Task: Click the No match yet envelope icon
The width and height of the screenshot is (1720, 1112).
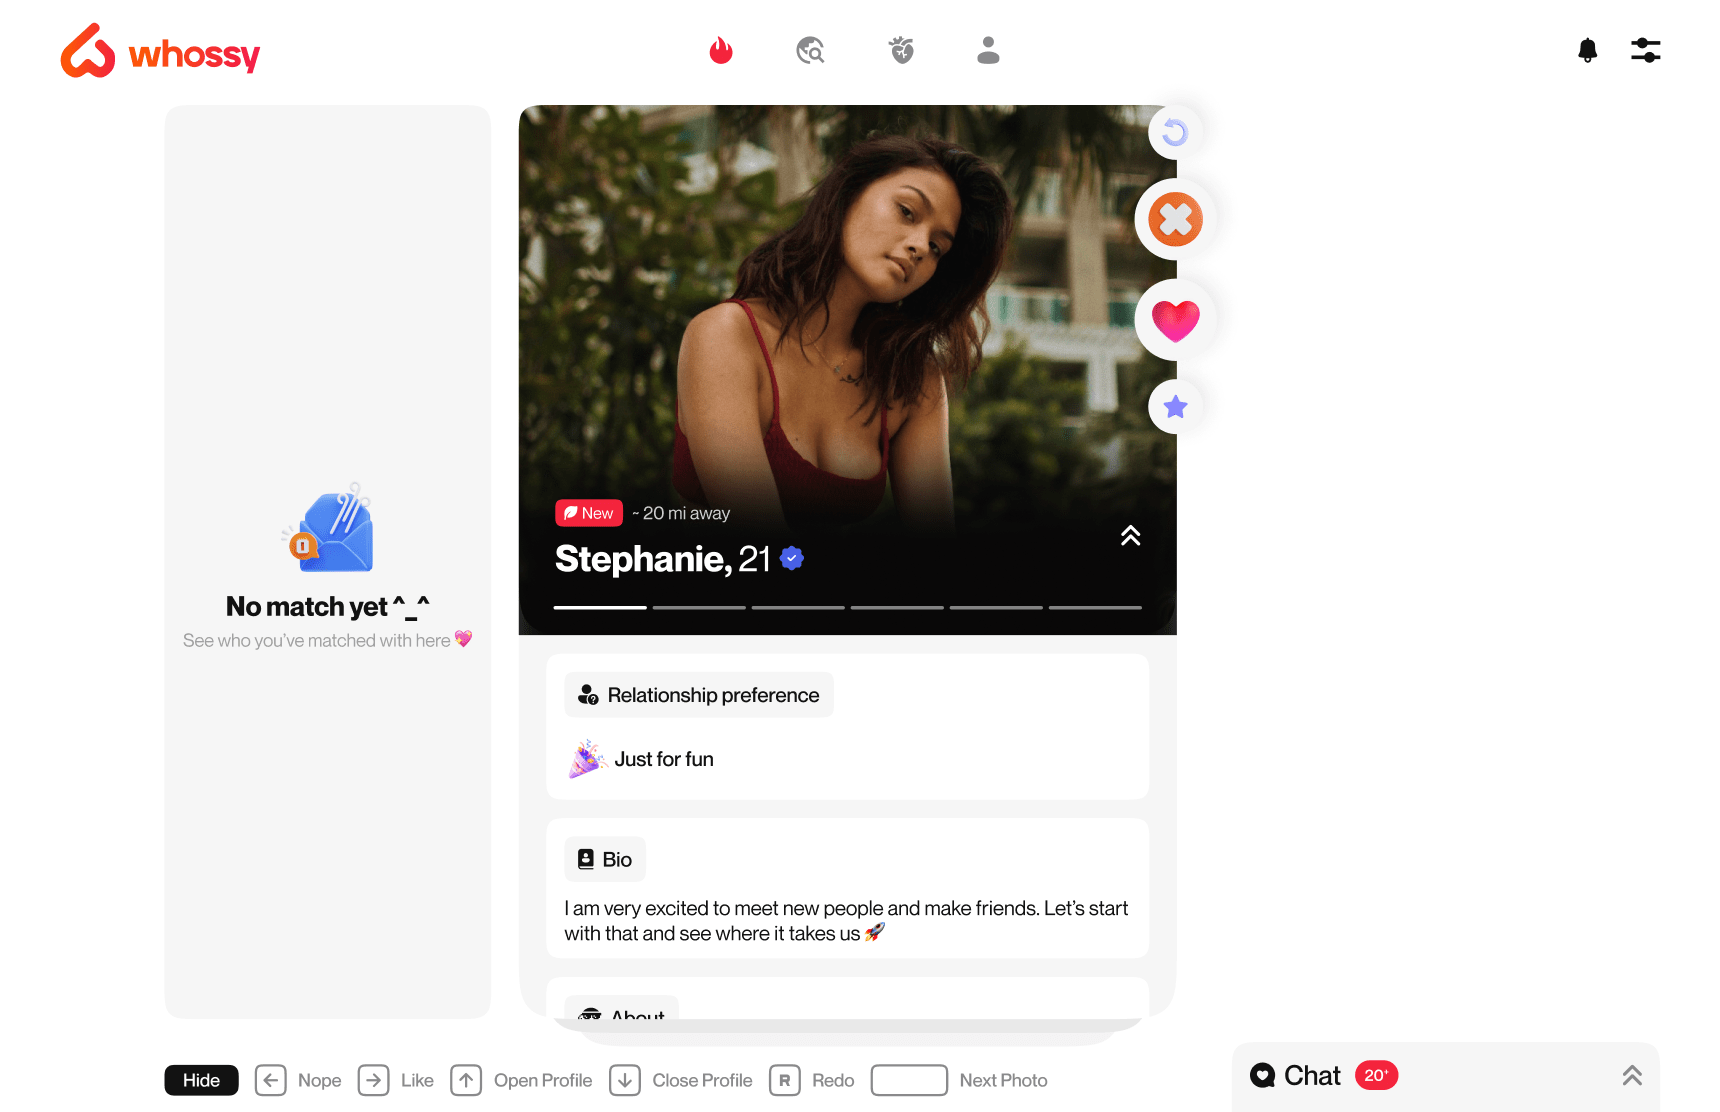Action: point(328,528)
